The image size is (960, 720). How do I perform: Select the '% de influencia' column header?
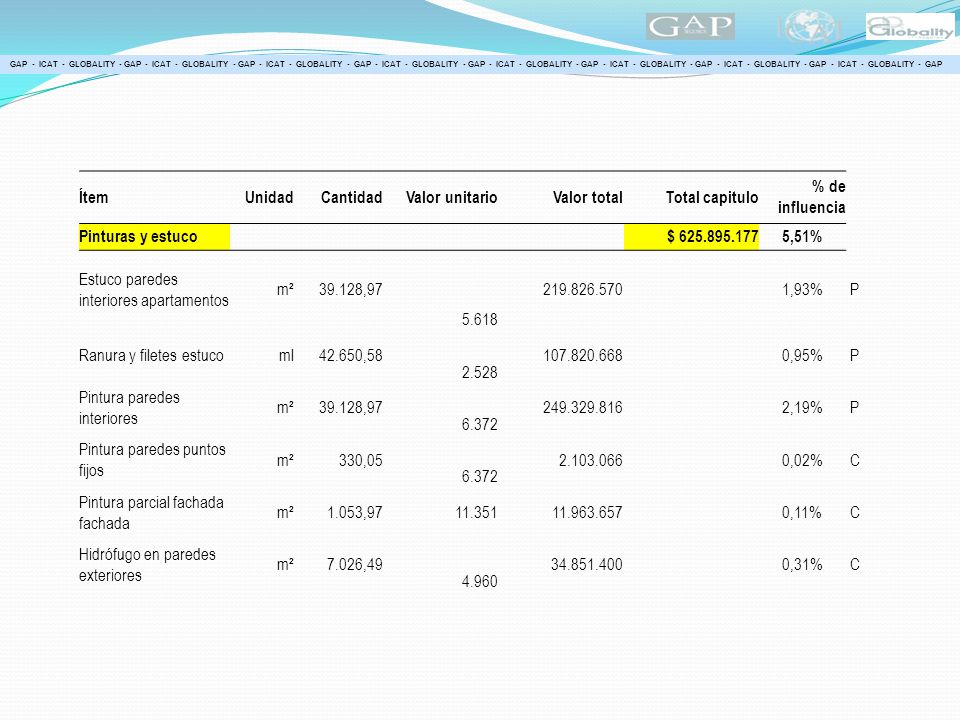coord(812,197)
